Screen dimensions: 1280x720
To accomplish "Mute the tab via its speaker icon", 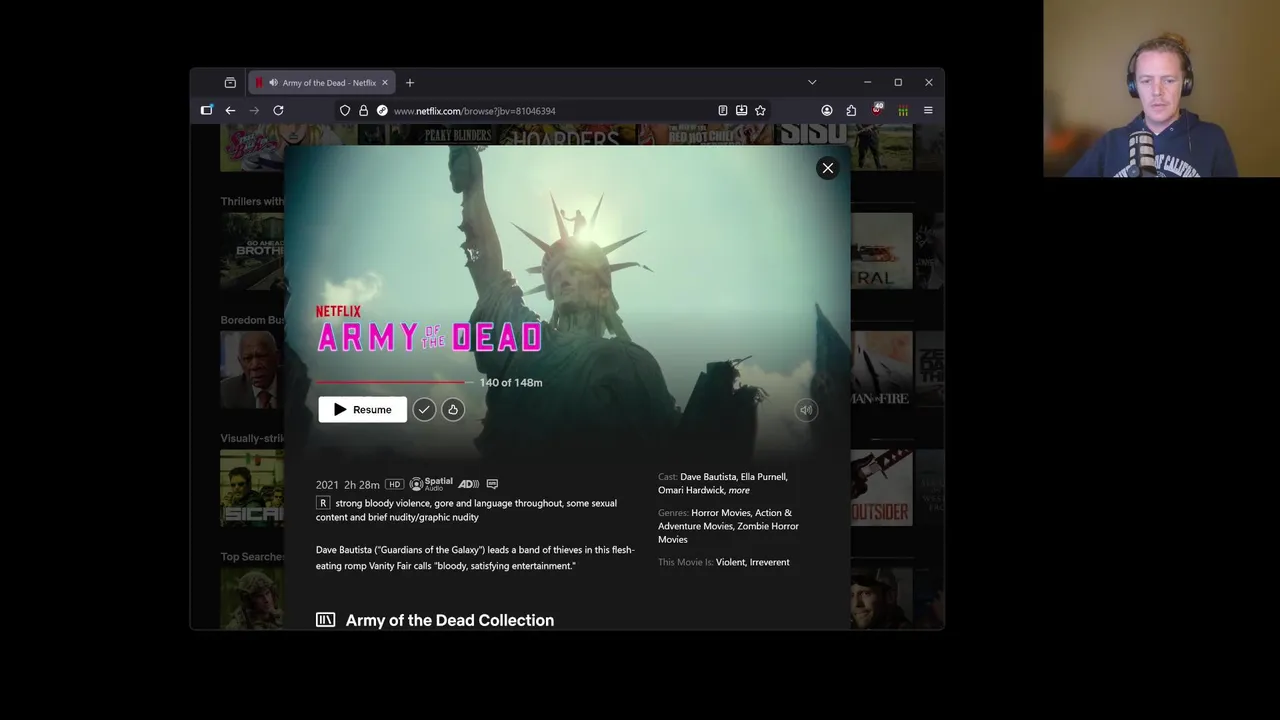I will click(x=273, y=83).
